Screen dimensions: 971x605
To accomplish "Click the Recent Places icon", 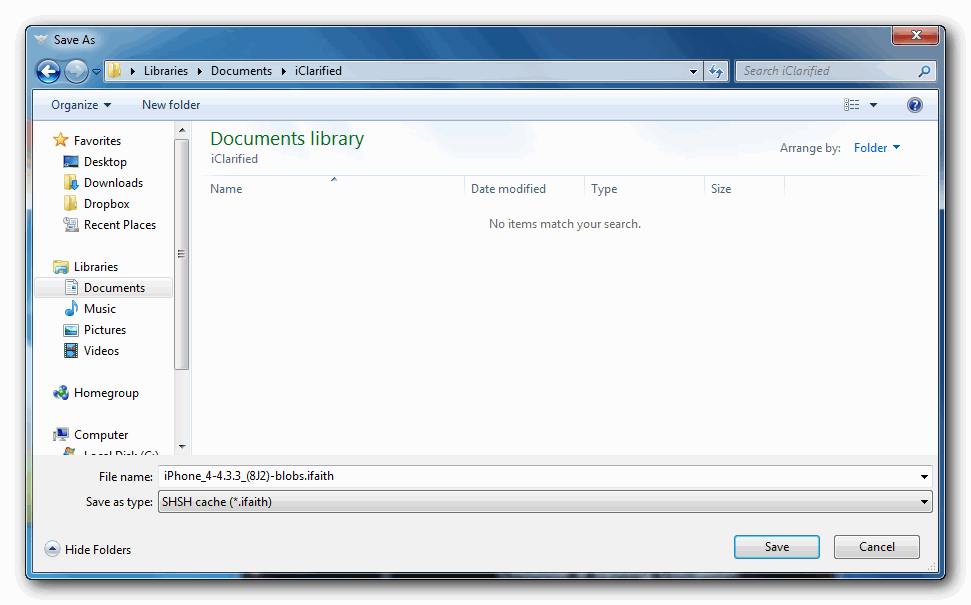I will [x=71, y=225].
